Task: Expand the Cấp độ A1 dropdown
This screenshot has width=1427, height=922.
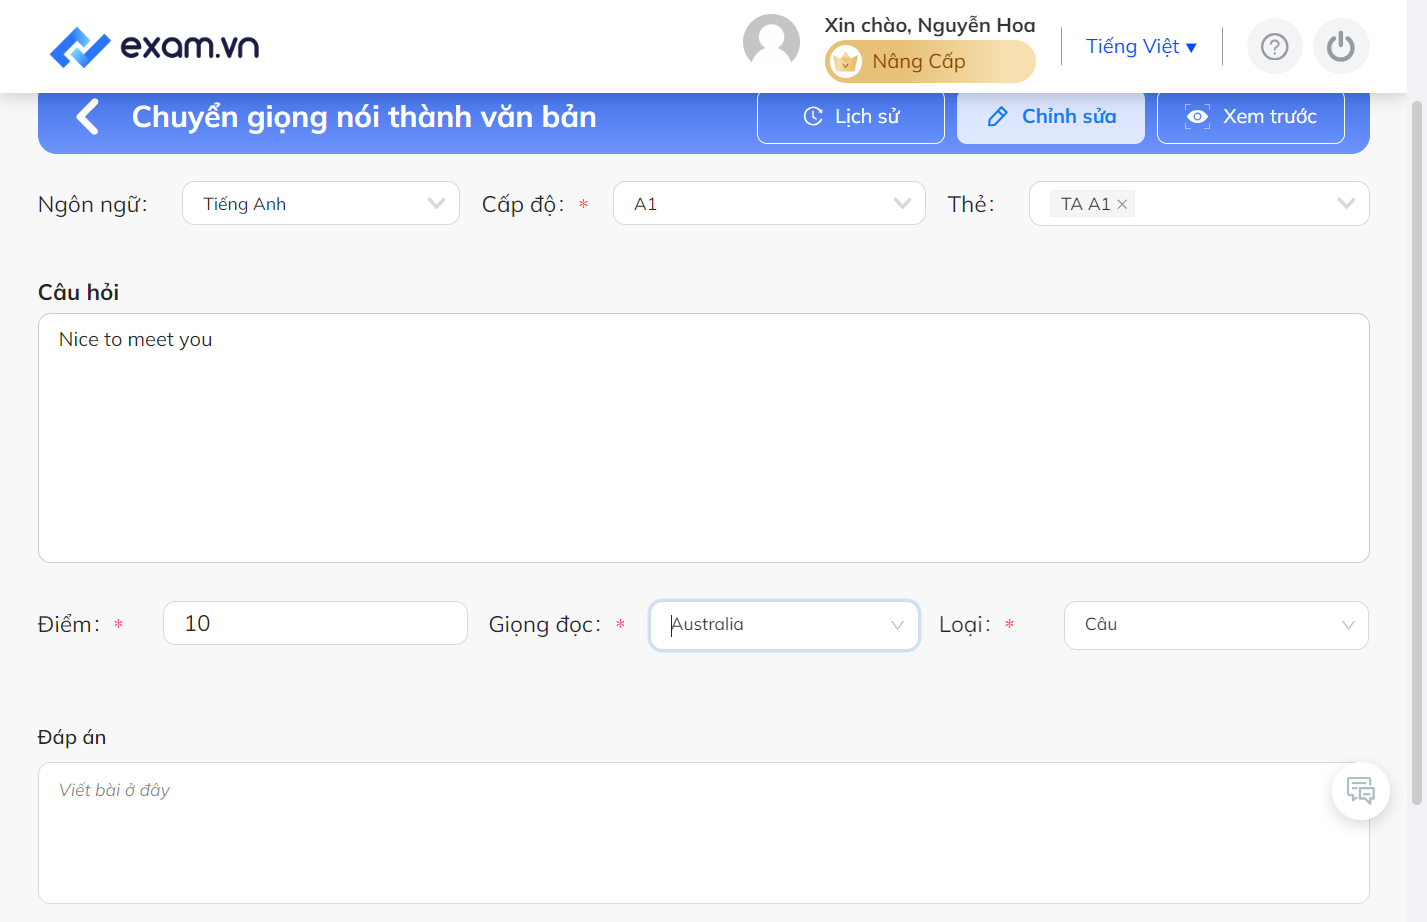Action: [x=769, y=203]
